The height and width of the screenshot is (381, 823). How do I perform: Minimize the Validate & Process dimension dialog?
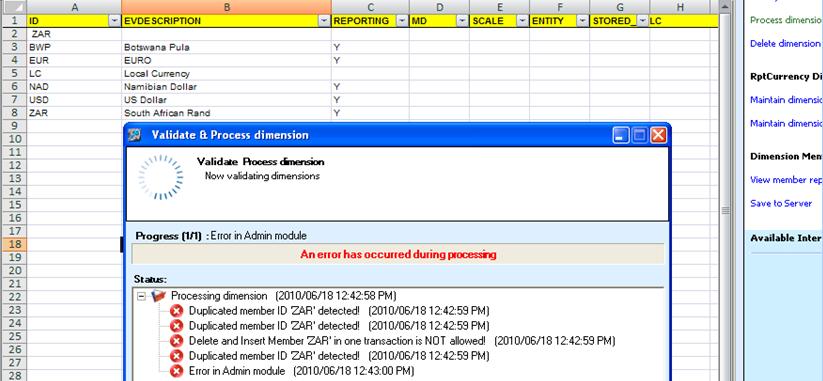(621, 135)
